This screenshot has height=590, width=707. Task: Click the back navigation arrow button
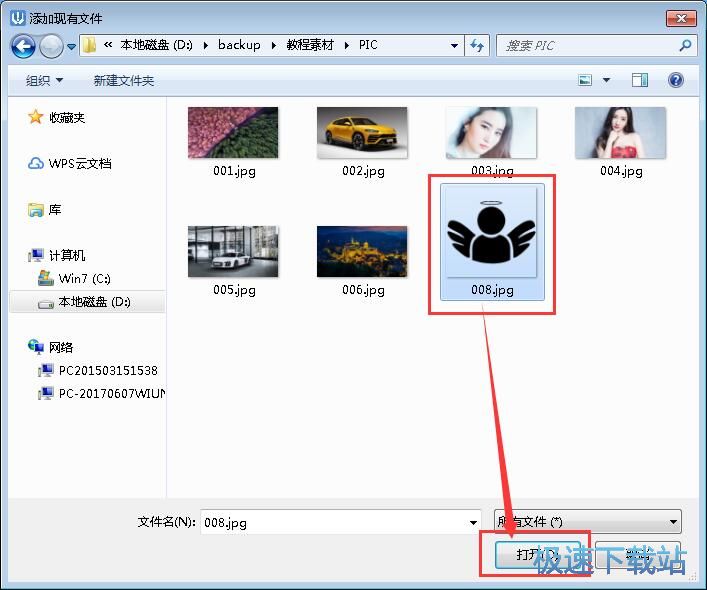pos(24,46)
